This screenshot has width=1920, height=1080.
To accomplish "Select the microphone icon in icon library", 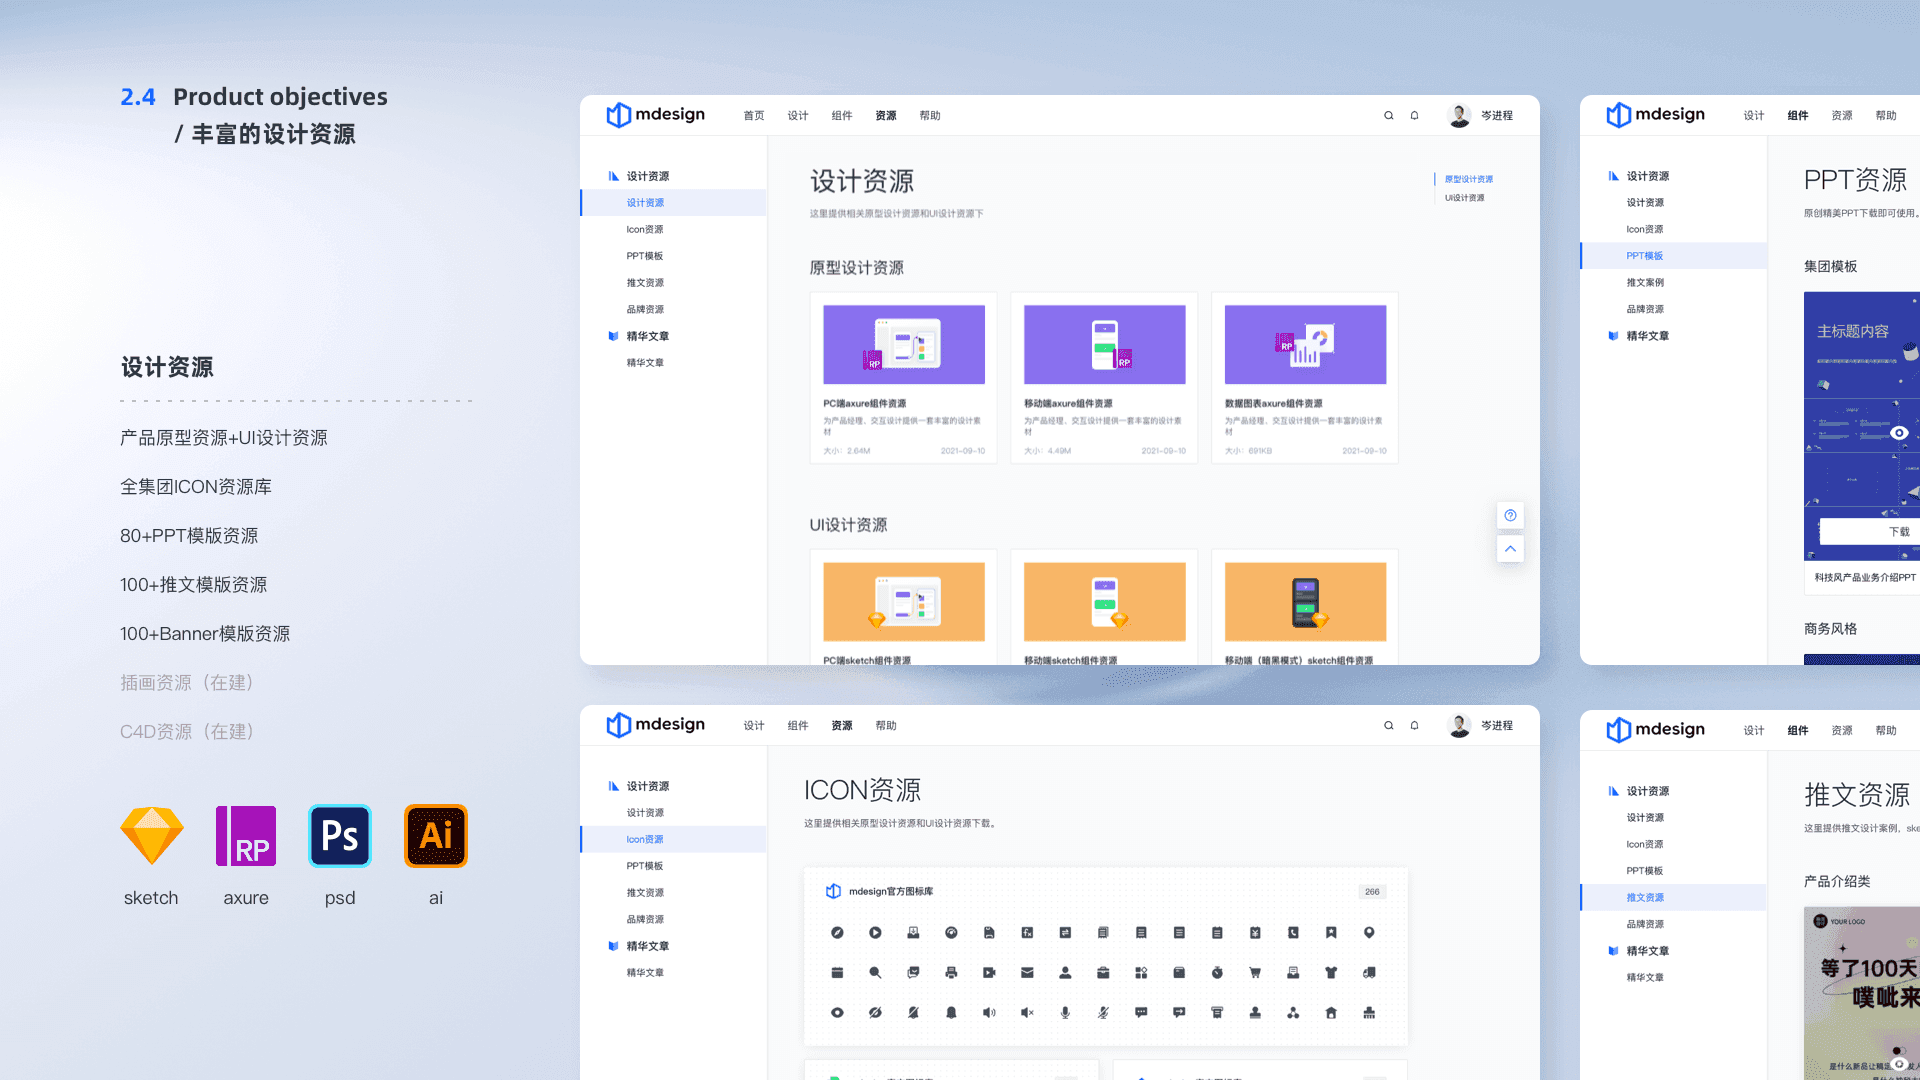I will 1065,1013.
